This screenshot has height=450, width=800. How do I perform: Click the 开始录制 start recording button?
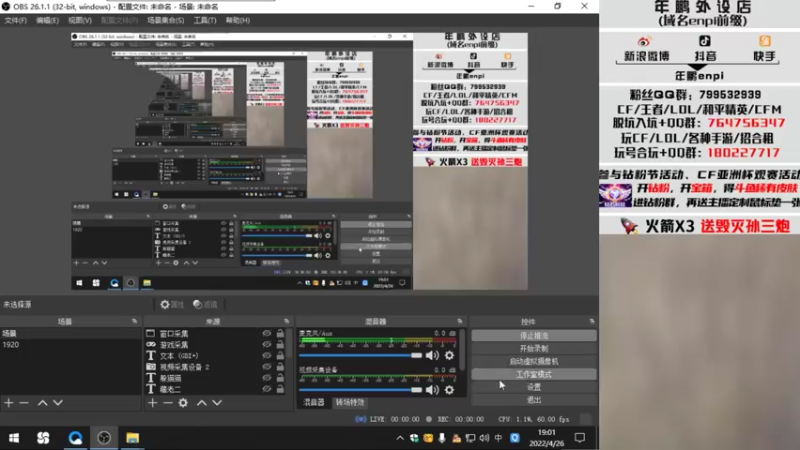(x=534, y=348)
